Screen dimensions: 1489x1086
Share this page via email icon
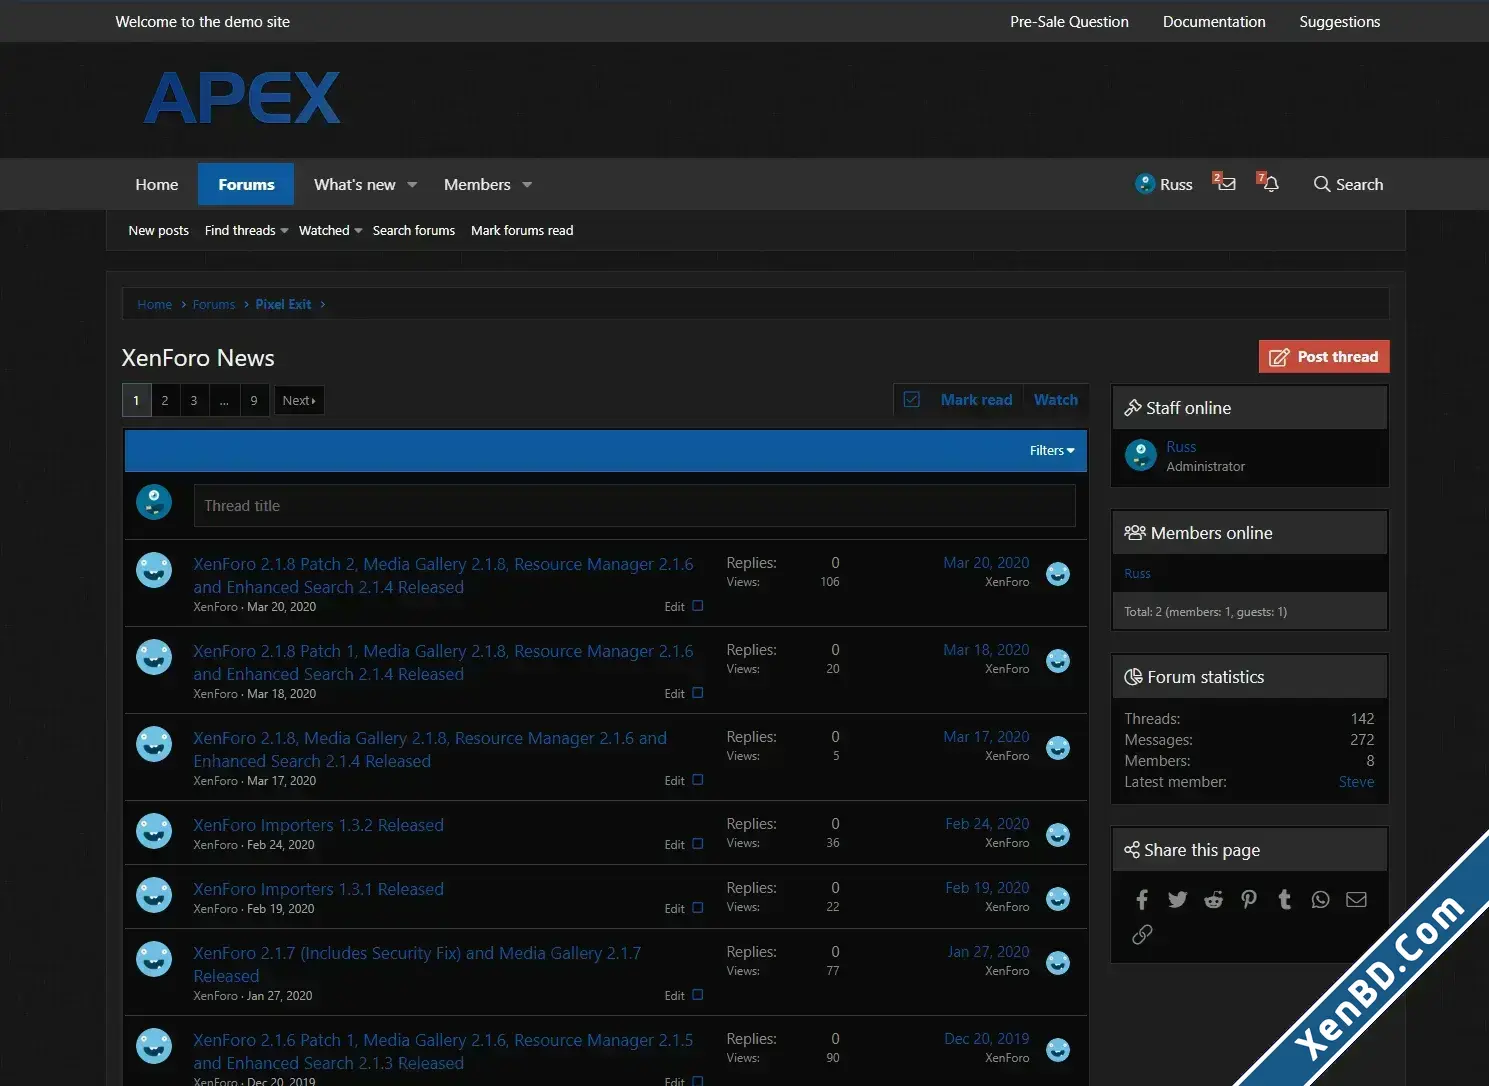[1356, 900]
